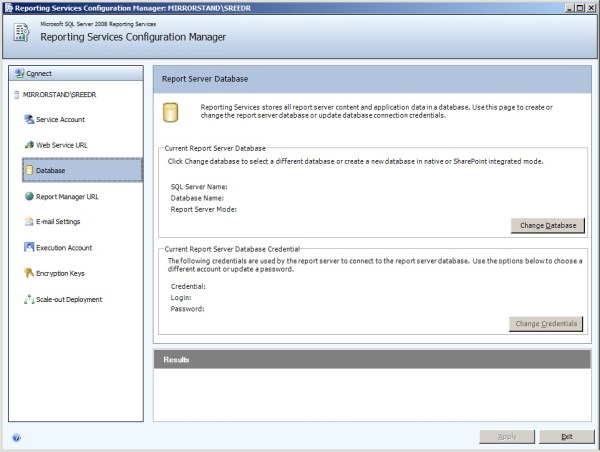This screenshot has width=600, height=452.
Task: Click the Change Credentials button
Action: 545,324
